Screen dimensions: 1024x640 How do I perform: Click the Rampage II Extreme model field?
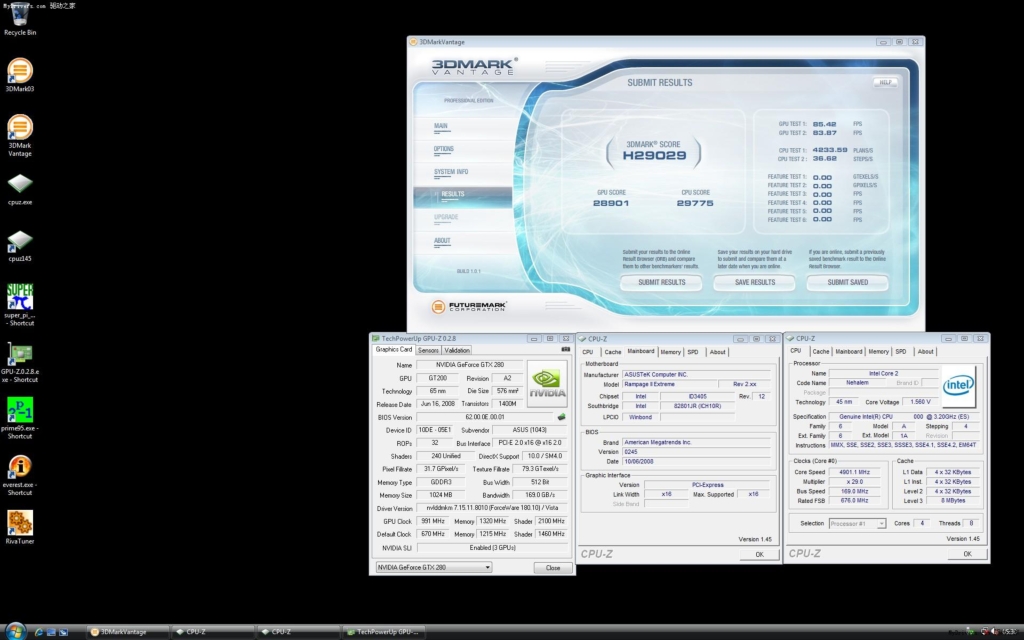(x=669, y=385)
